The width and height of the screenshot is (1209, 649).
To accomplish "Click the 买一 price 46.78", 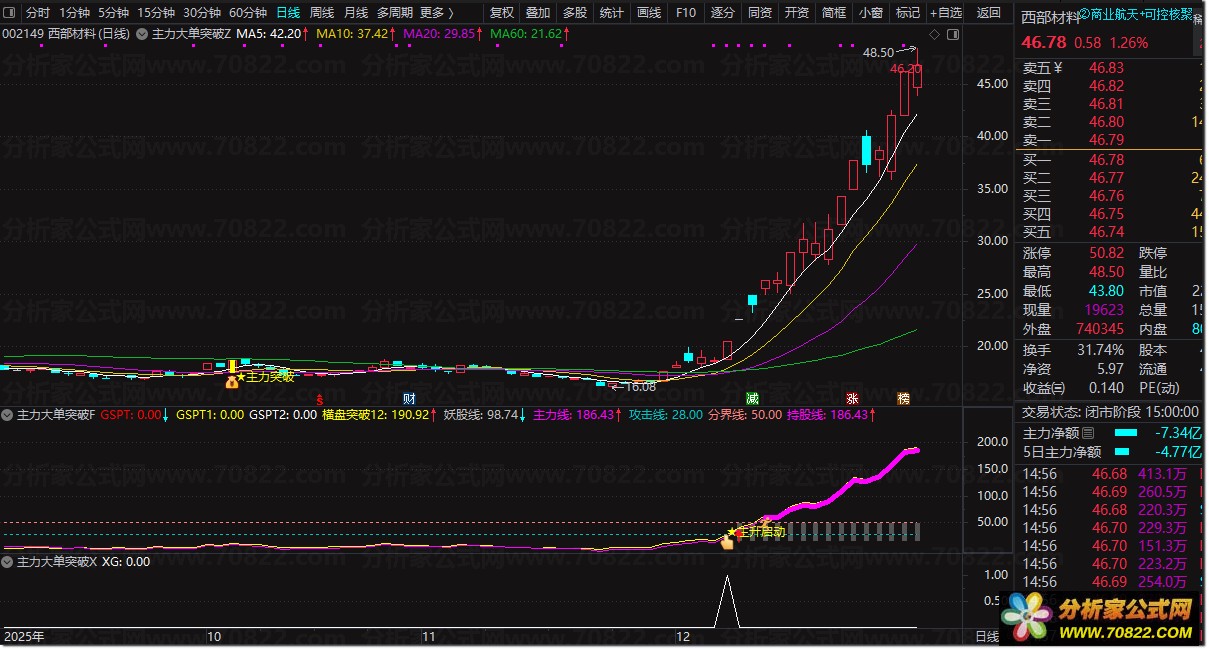I will 1106,160.
